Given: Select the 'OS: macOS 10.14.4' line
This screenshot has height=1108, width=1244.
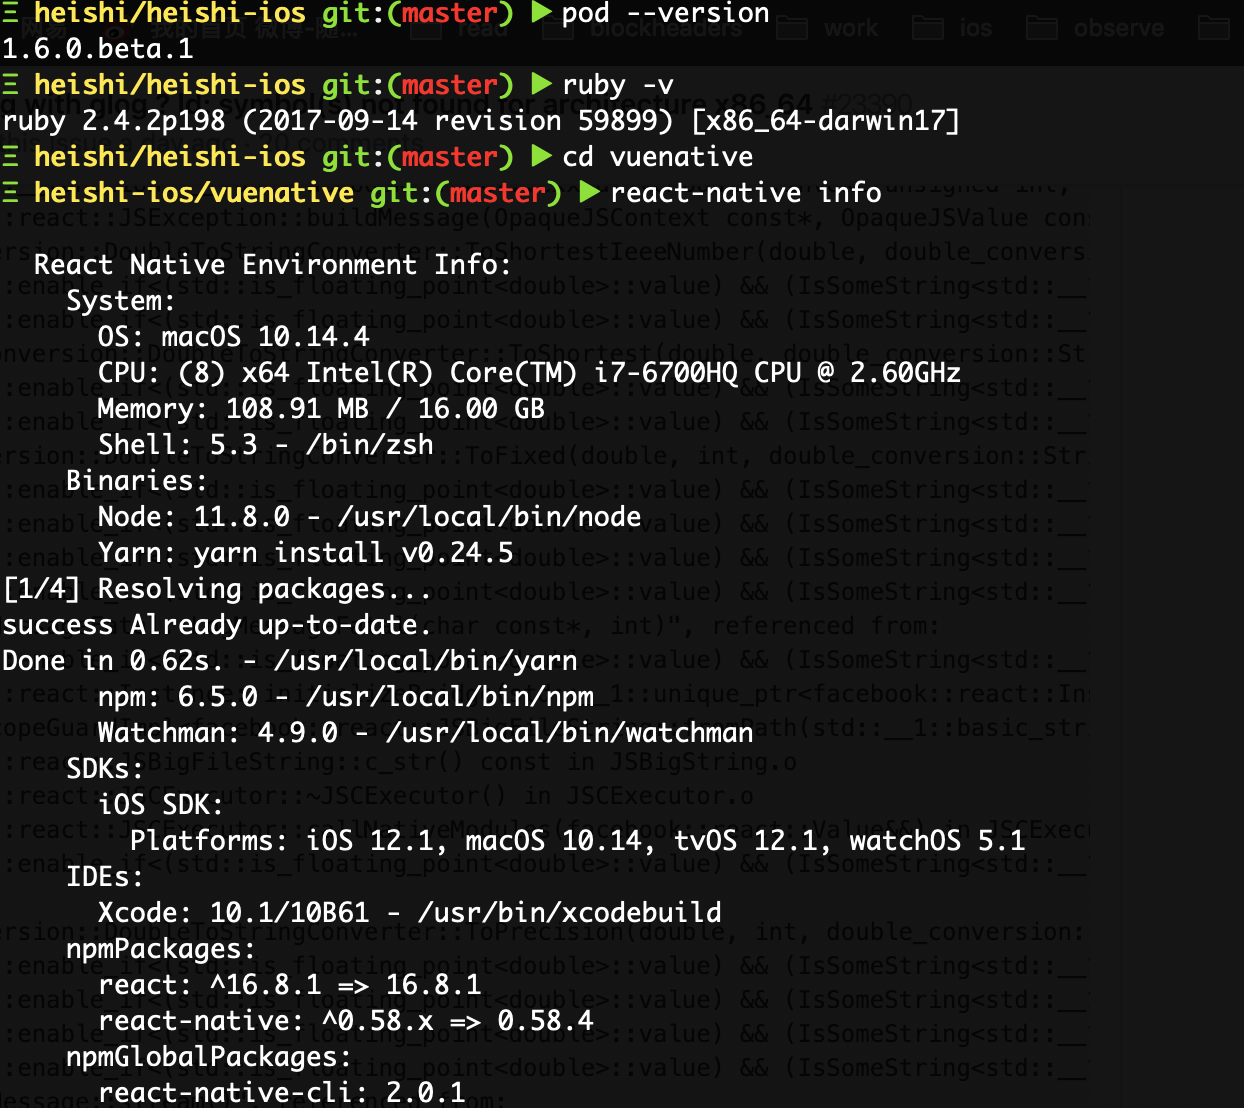Looking at the screenshot, I should coord(234,337).
